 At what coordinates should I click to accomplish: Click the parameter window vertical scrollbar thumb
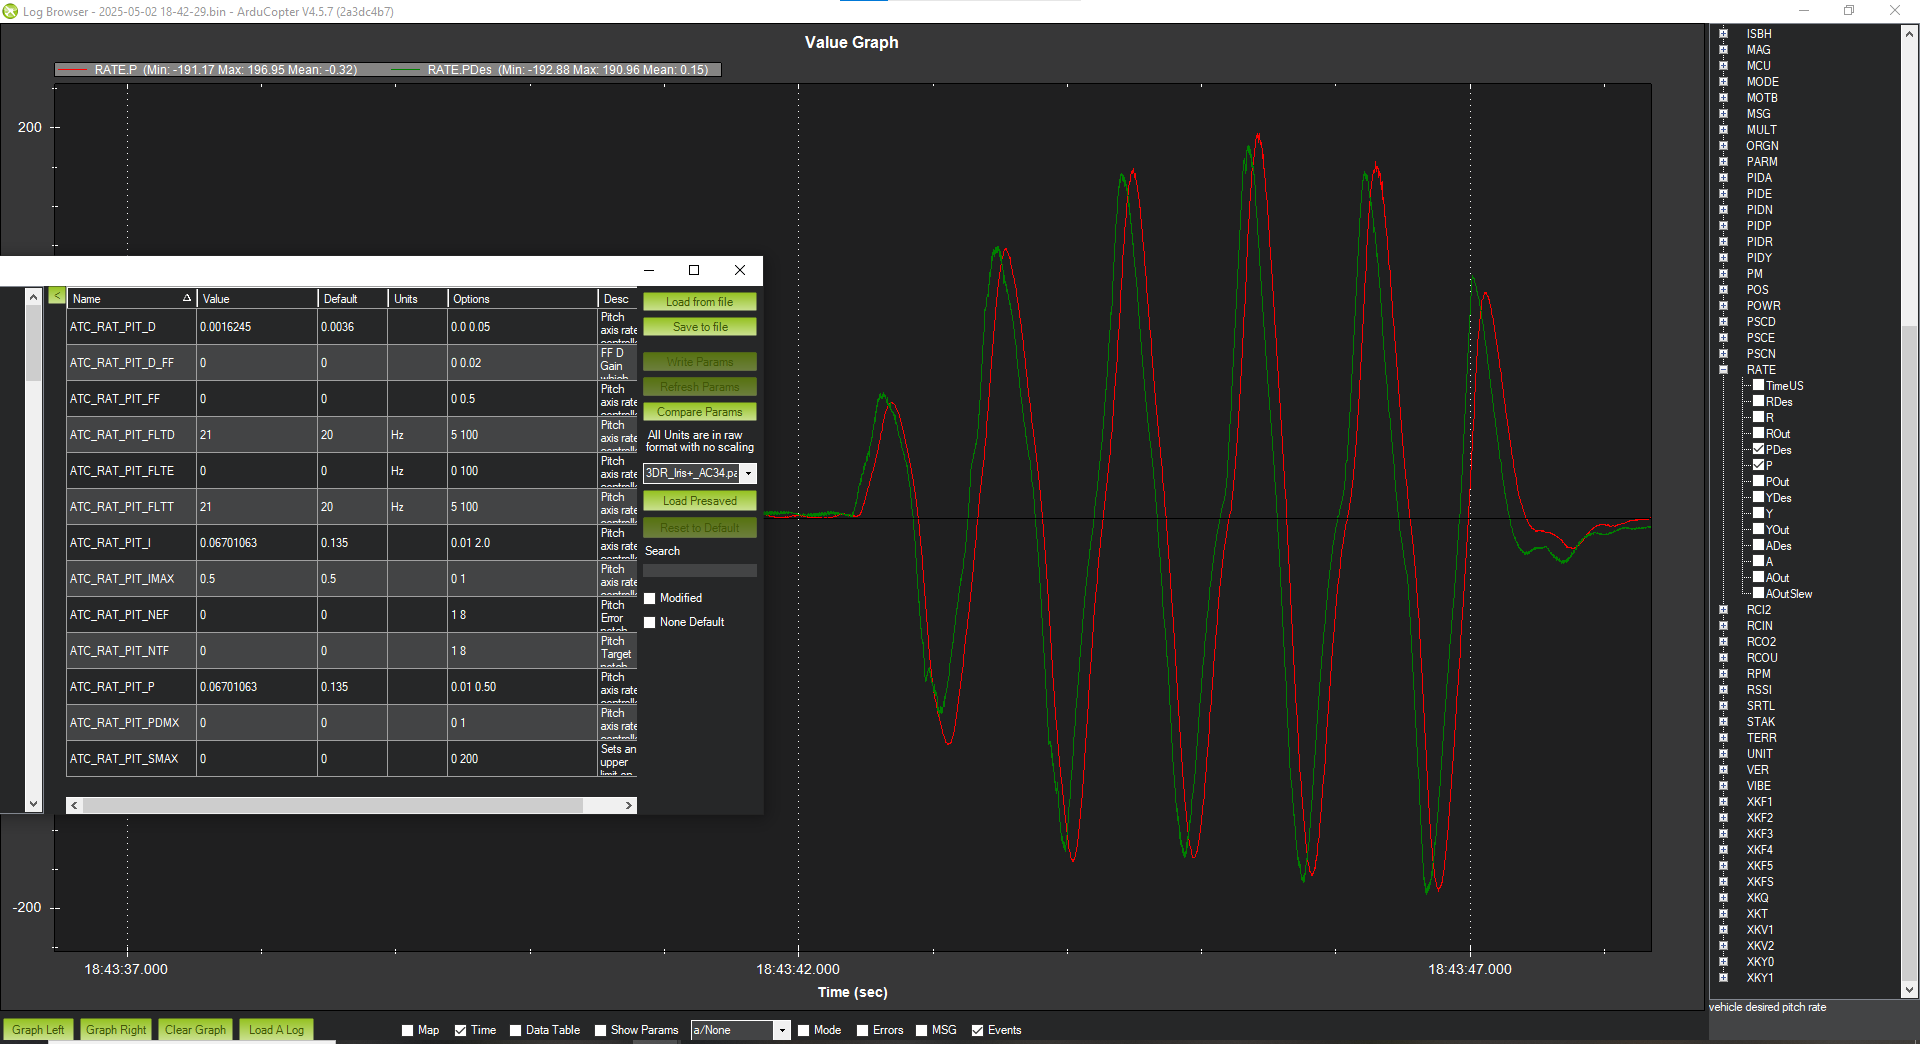pos(34,343)
